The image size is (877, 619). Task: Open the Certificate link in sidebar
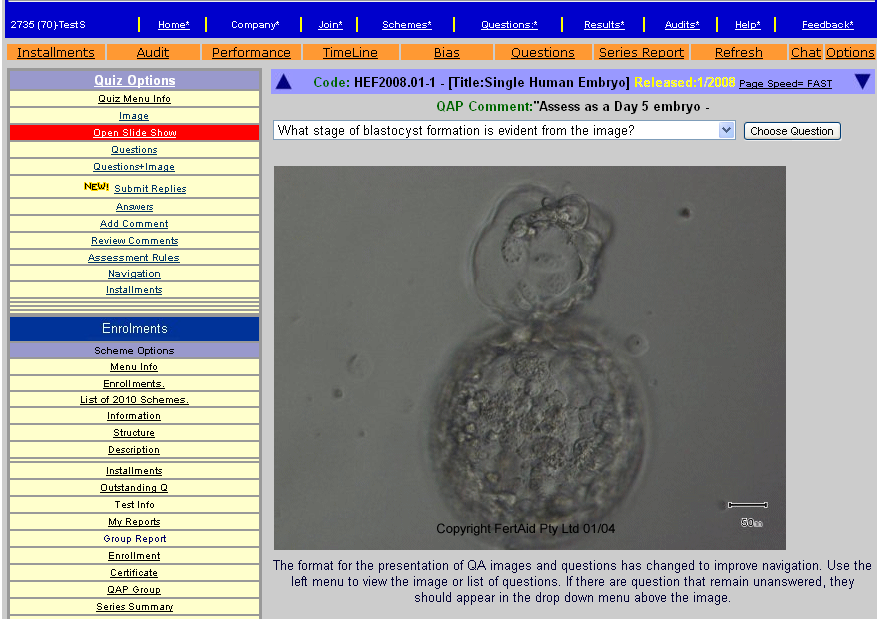[134, 573]
